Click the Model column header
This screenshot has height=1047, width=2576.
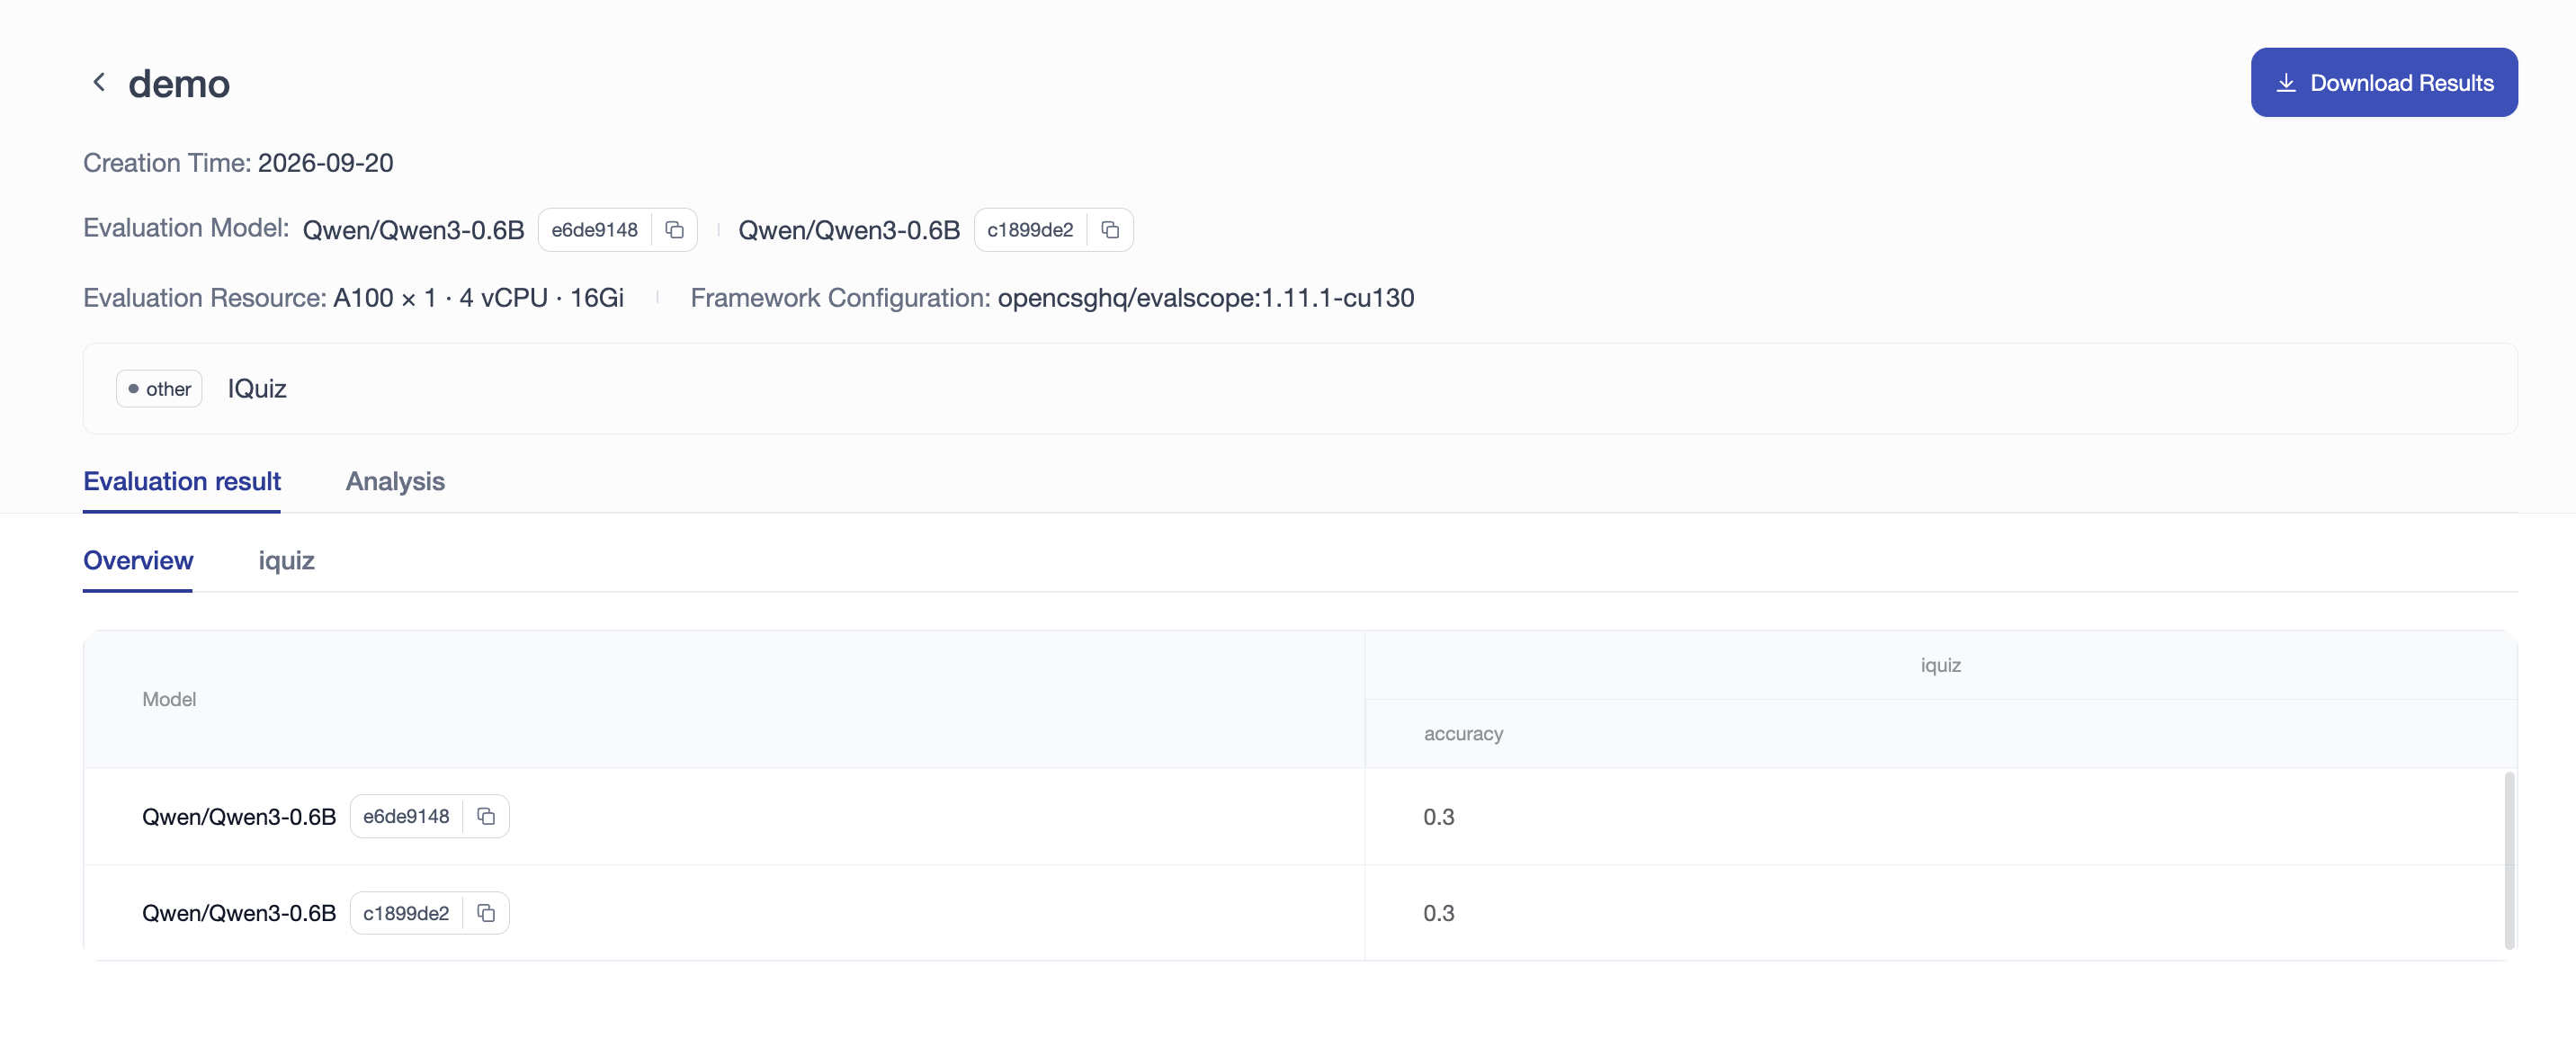pyautogui.click(x=169, y=699)
